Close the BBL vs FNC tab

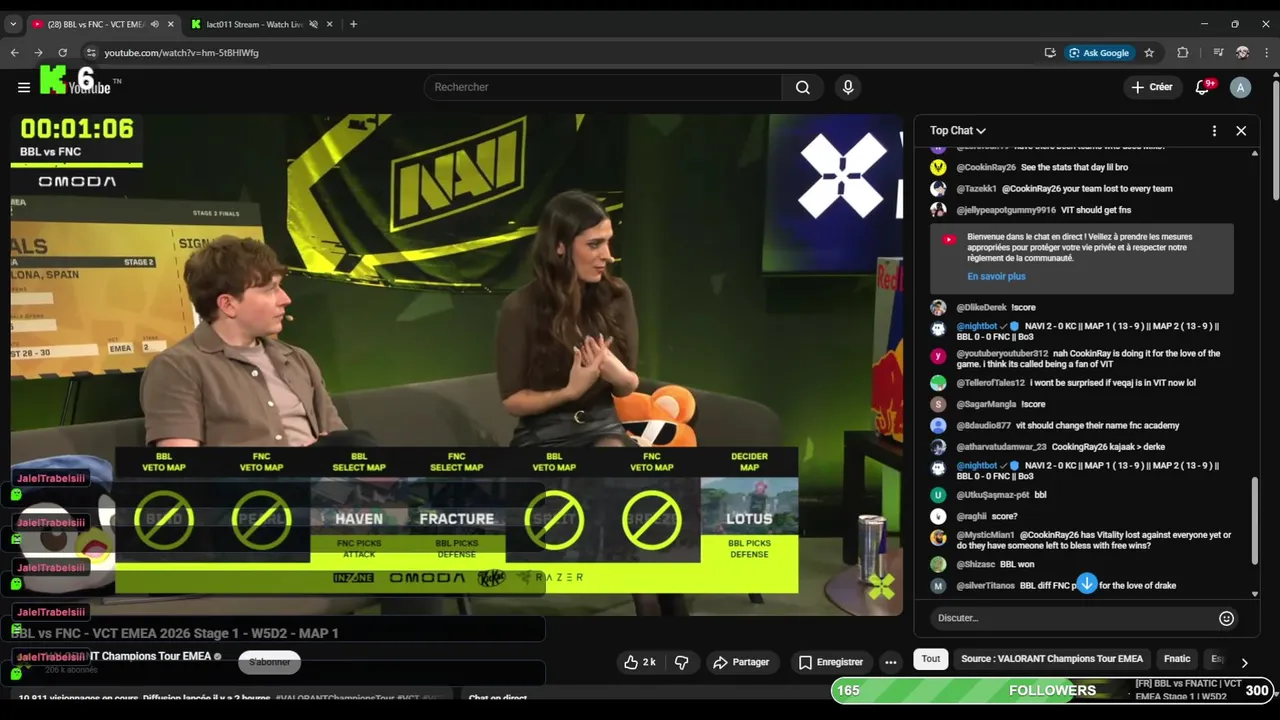pyautogui.click(x=170, y=24)
